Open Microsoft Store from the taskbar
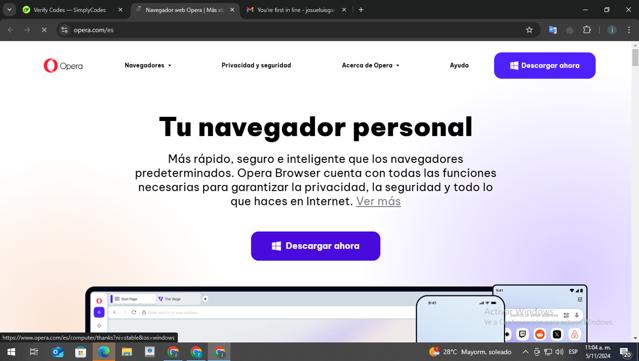 pyautogui.click(x=80, y=352)
